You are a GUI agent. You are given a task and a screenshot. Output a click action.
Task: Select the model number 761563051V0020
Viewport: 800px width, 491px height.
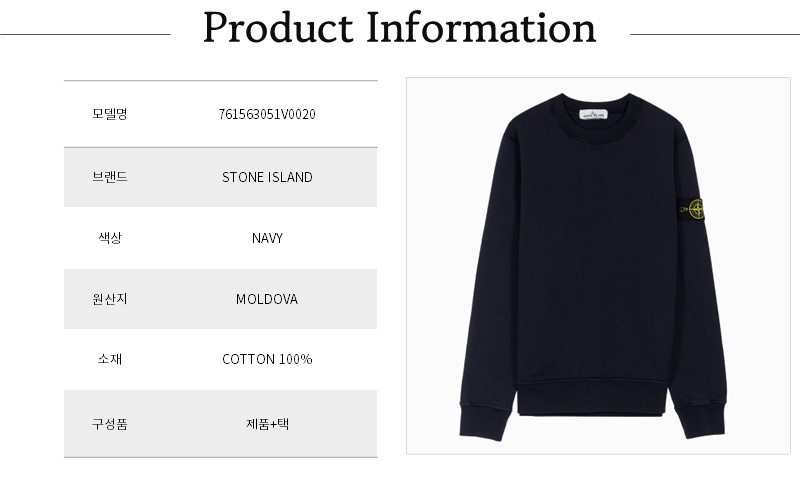click(267, 114)
